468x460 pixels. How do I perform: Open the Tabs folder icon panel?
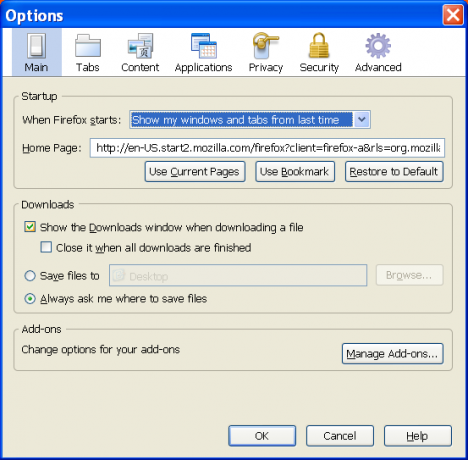[x=88, y=46]
